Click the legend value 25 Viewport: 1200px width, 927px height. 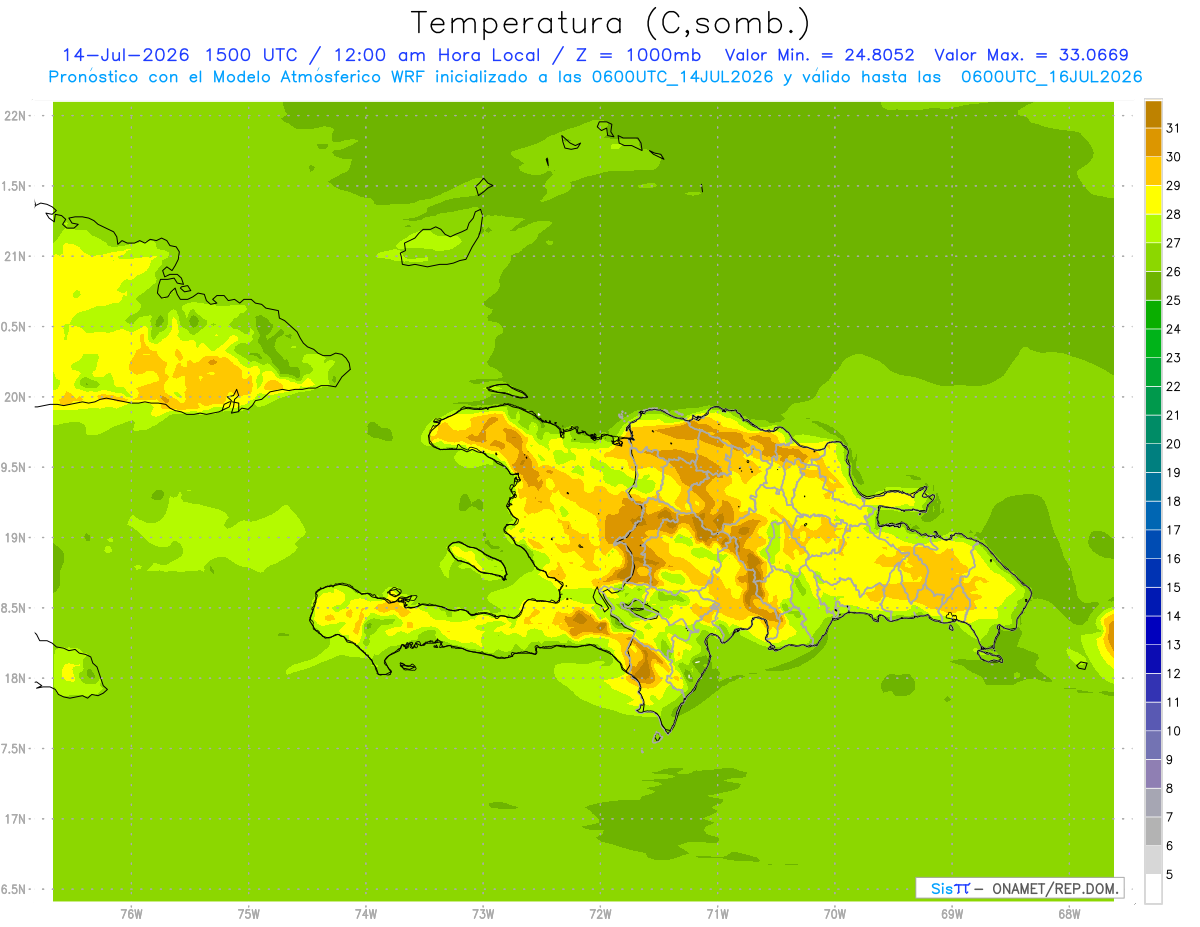click(x=1173, y=300)
